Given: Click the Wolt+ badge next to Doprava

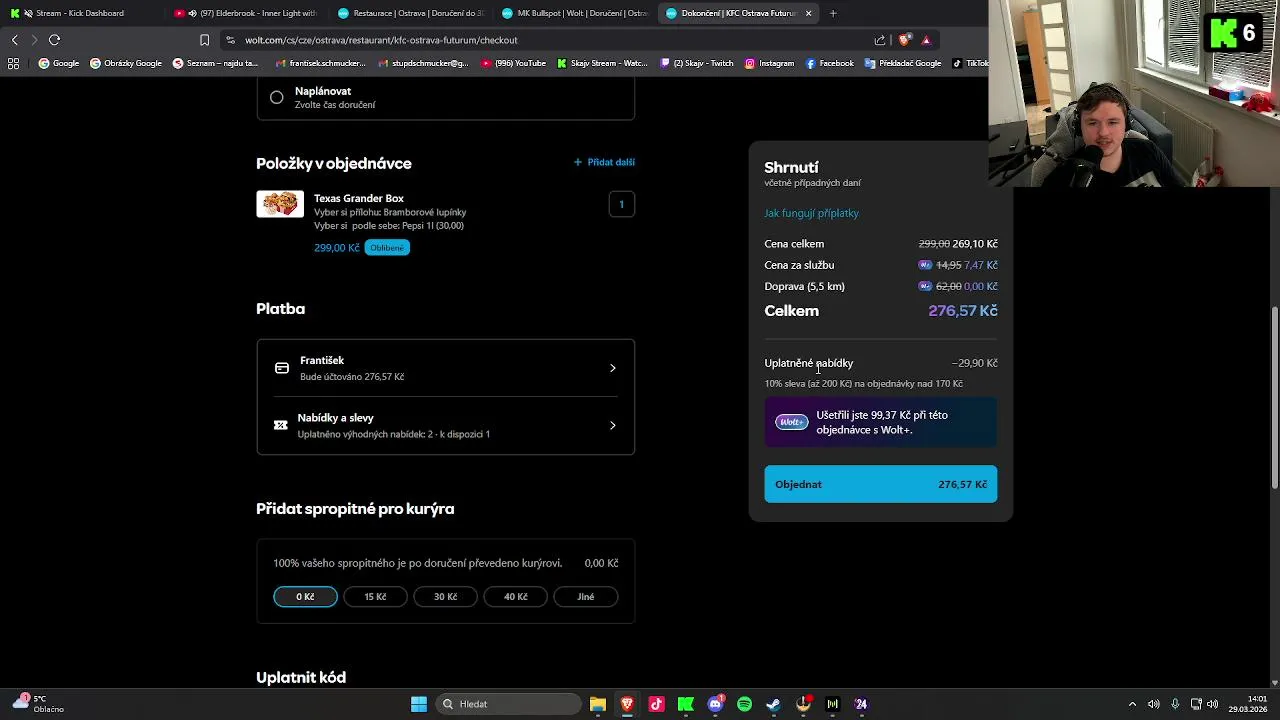Looking at the screenshot, I should pyautogui.click(x=925, y=286).
